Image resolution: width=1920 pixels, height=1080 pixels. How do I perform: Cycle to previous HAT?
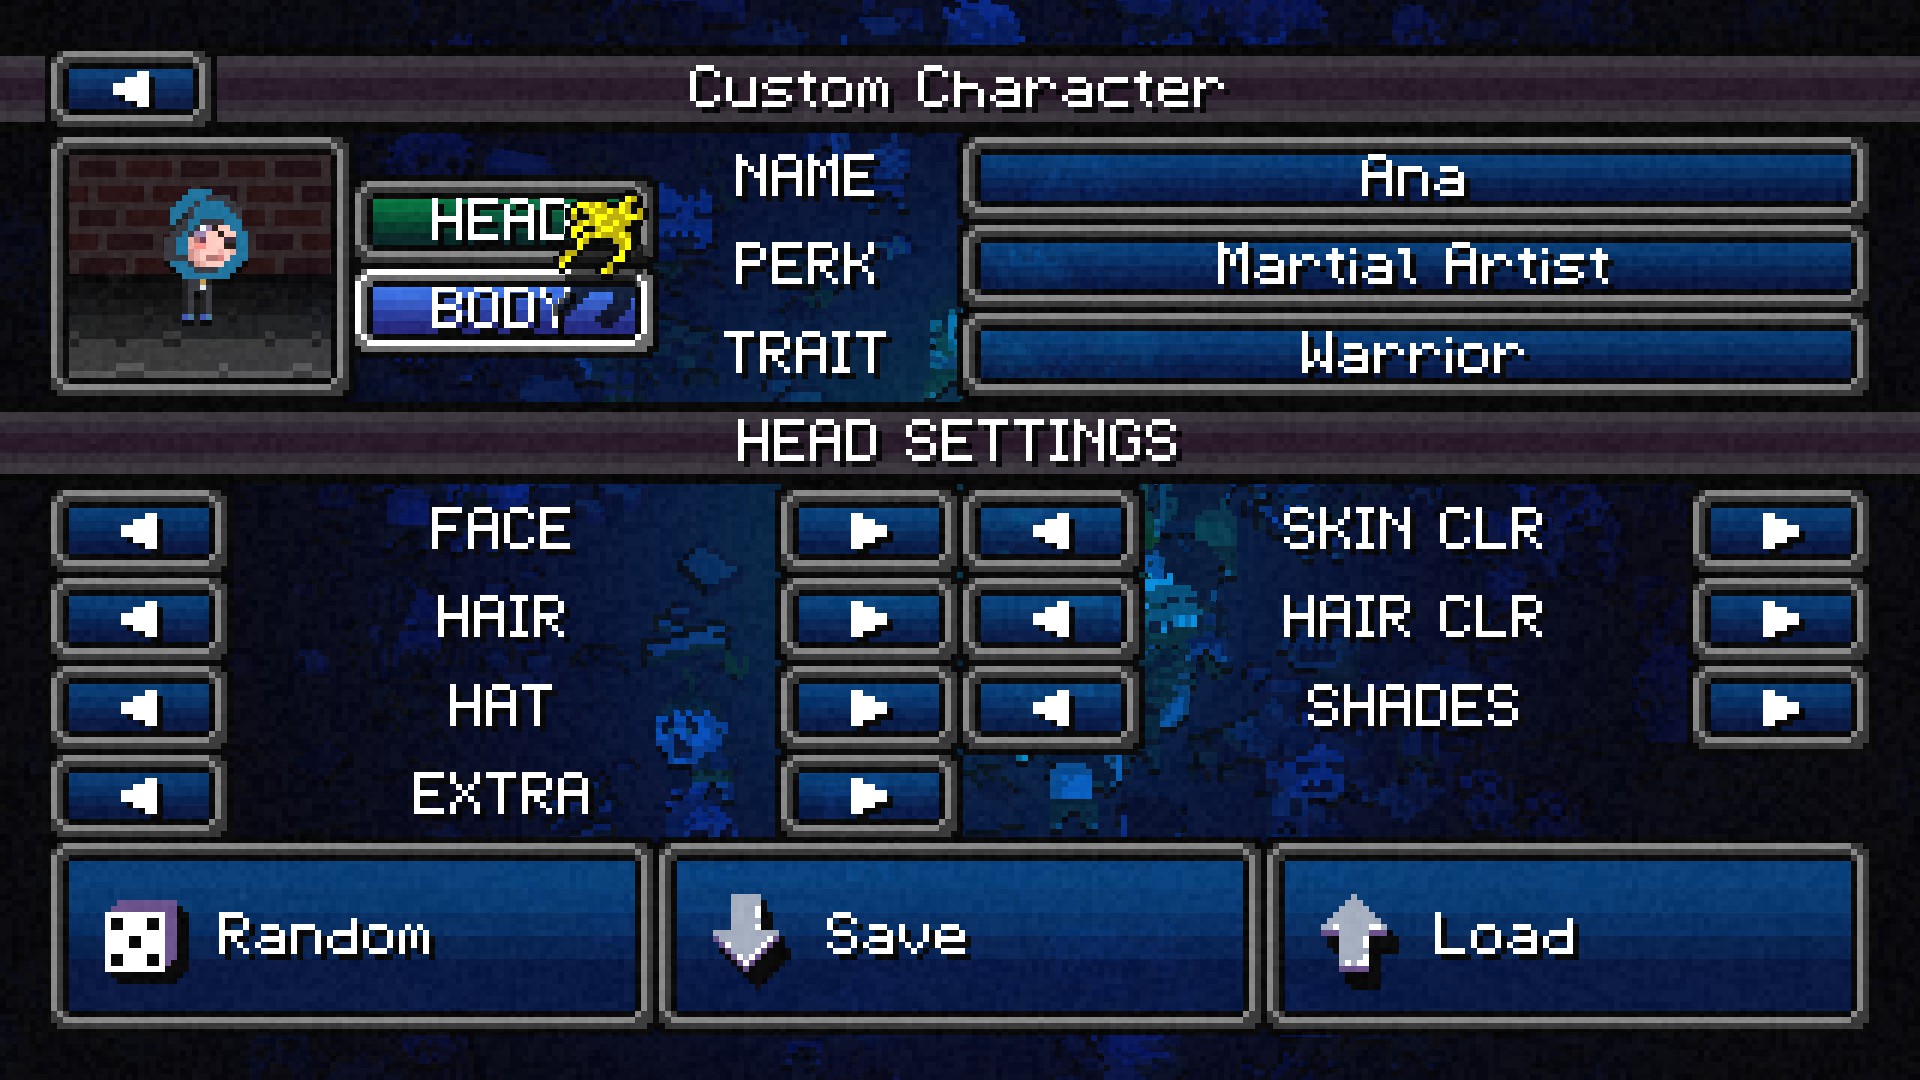pos(138,708)
